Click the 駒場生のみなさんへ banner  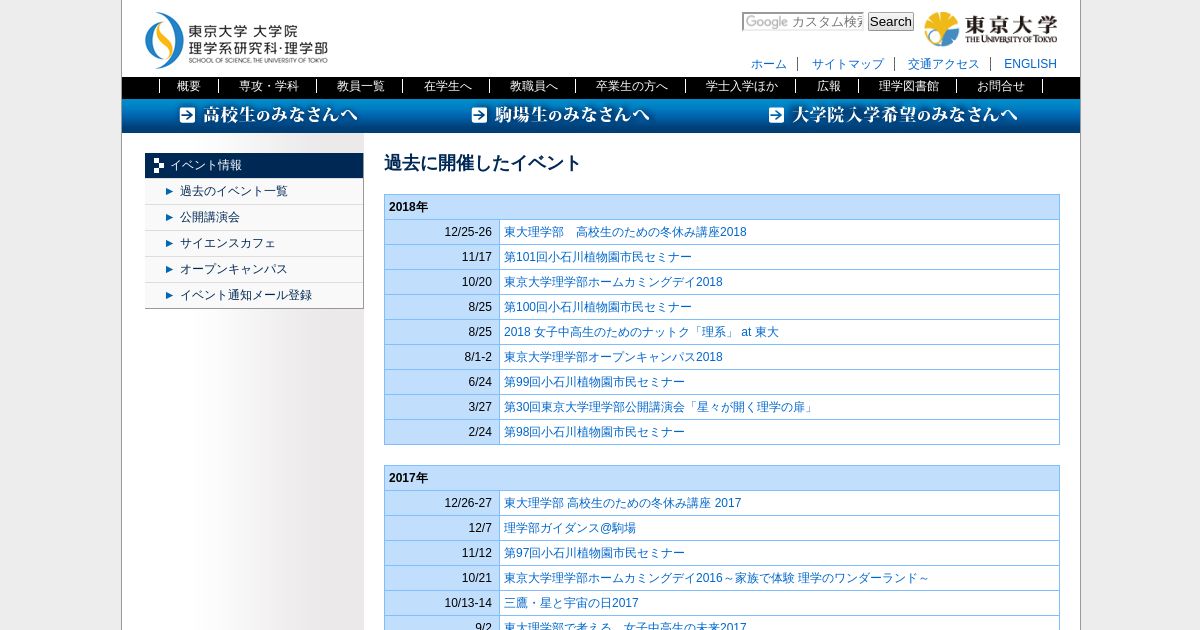pos(561,115)
